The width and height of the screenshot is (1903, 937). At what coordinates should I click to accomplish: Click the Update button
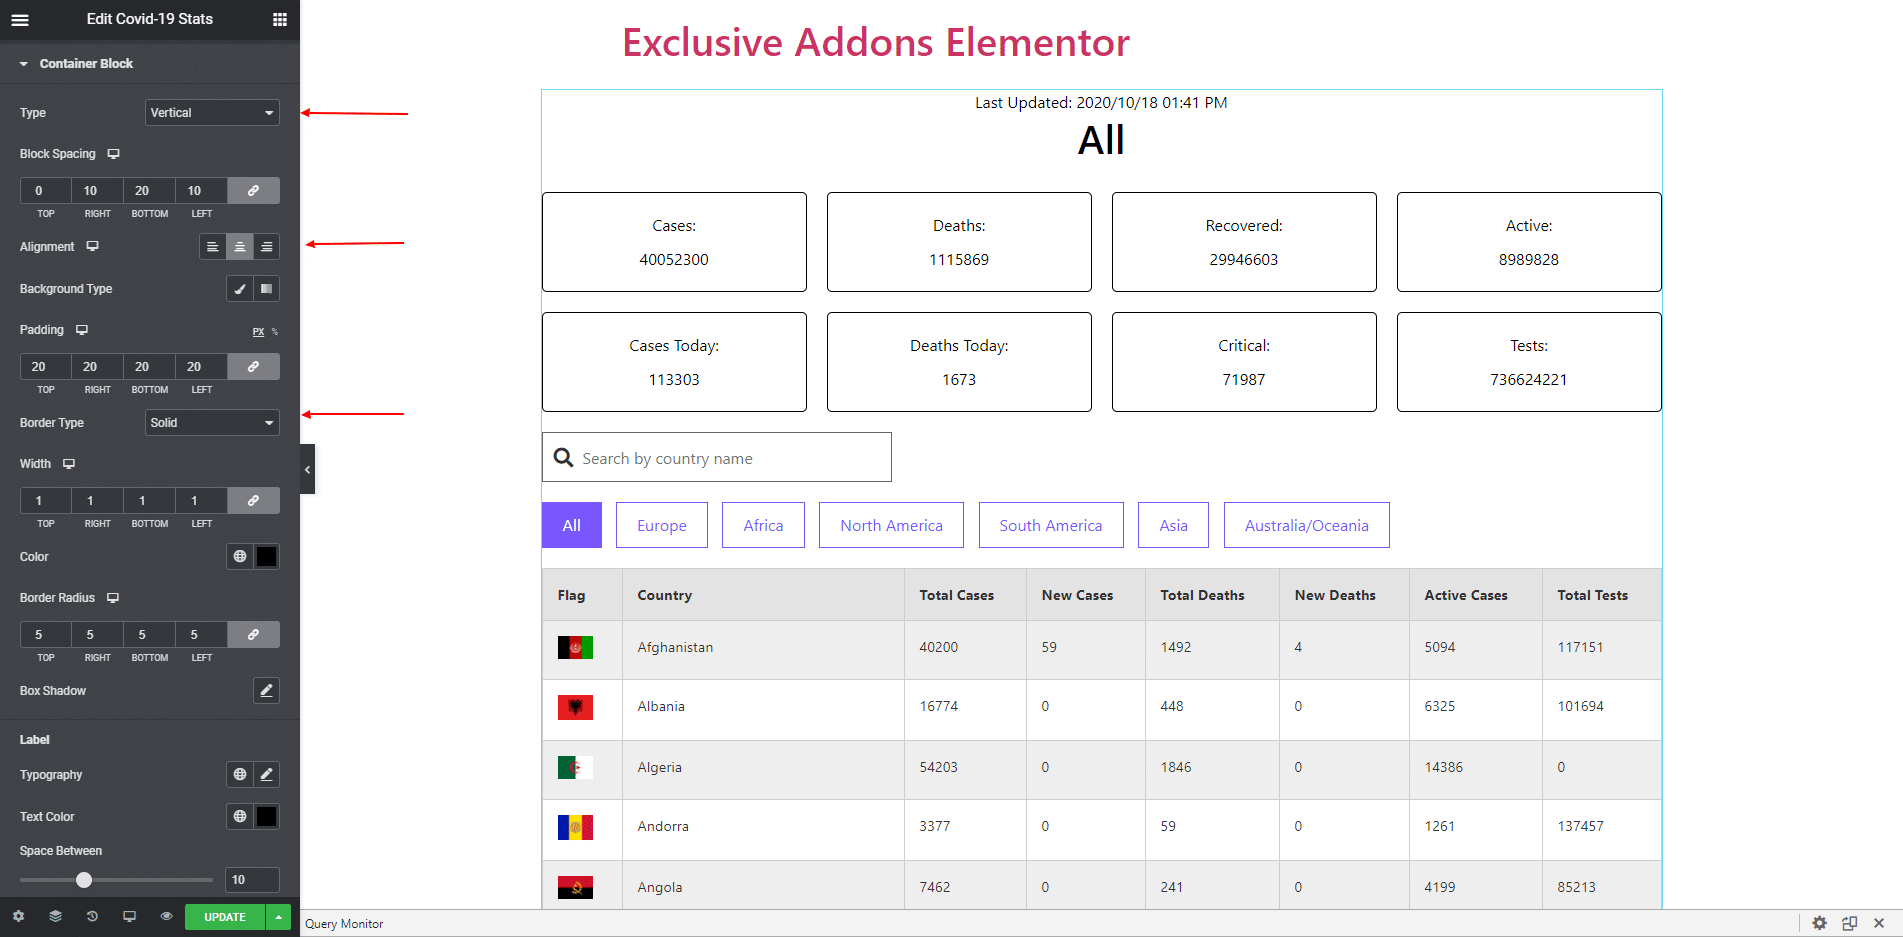click(225, 917)
